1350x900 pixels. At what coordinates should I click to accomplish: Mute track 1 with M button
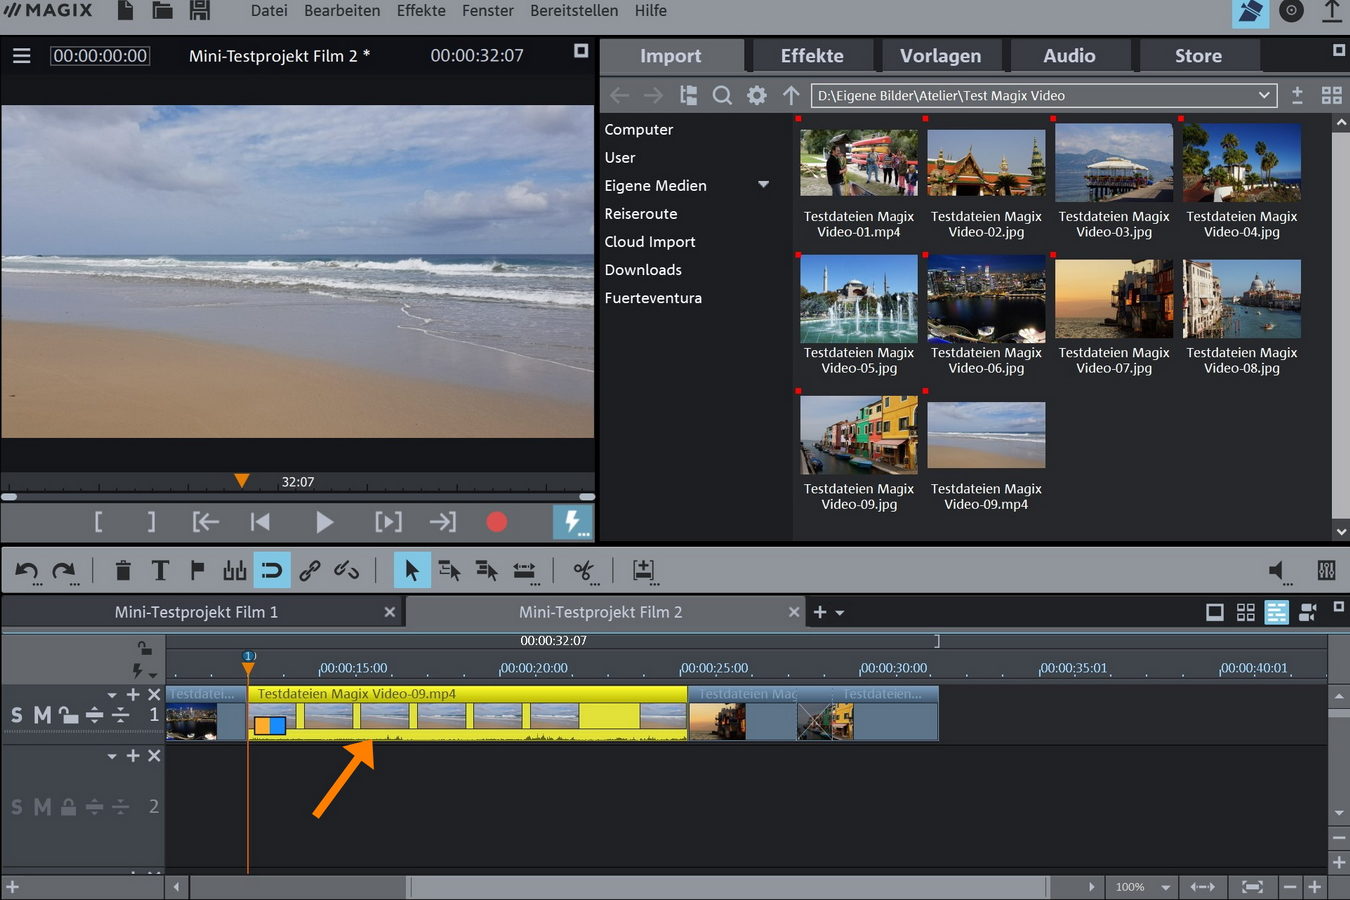coord(42,715)
